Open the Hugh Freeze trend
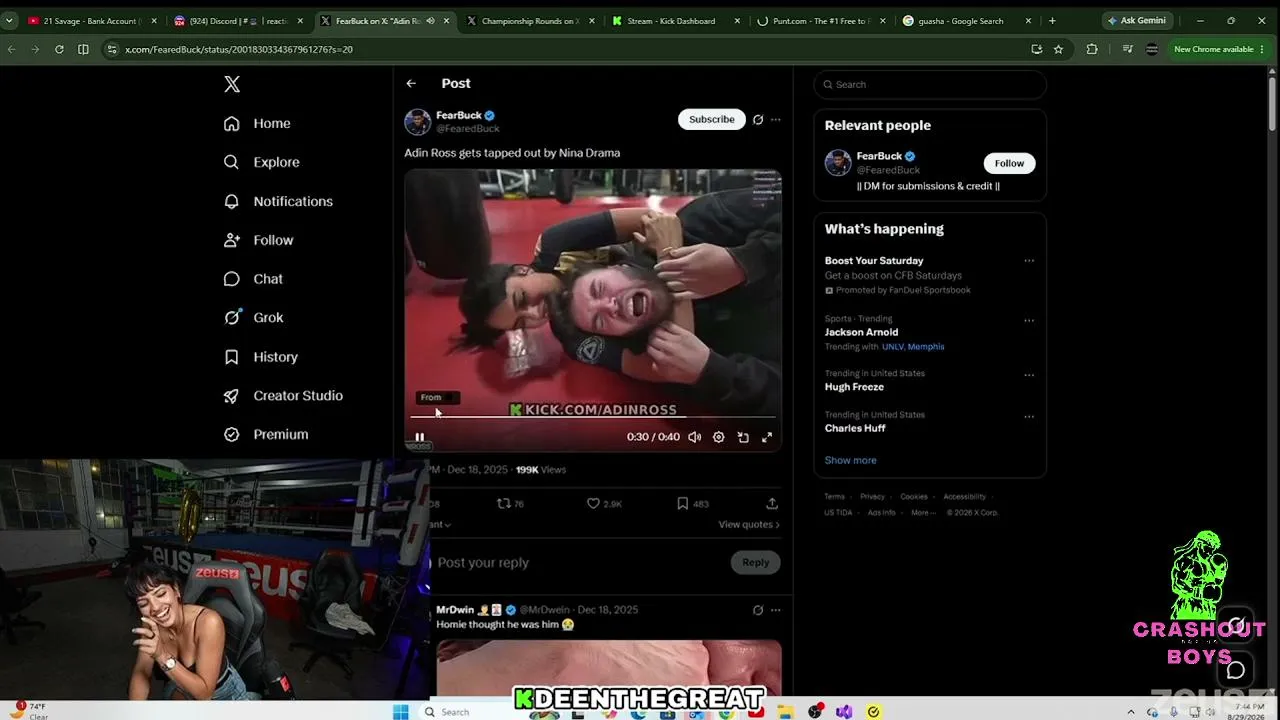 (x=854, y=387)
